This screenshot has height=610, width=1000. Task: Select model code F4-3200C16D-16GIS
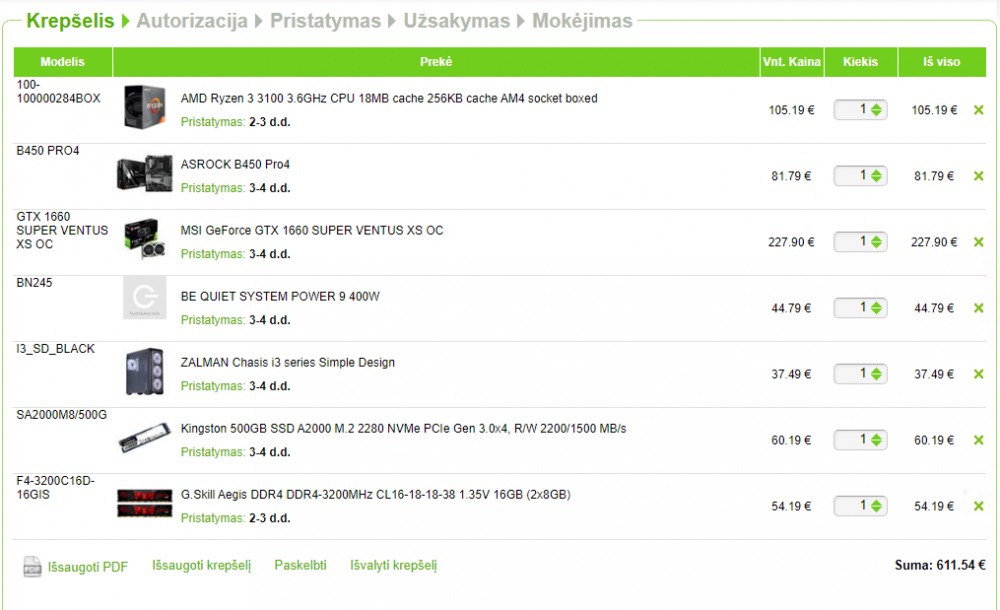pos(55,487)
